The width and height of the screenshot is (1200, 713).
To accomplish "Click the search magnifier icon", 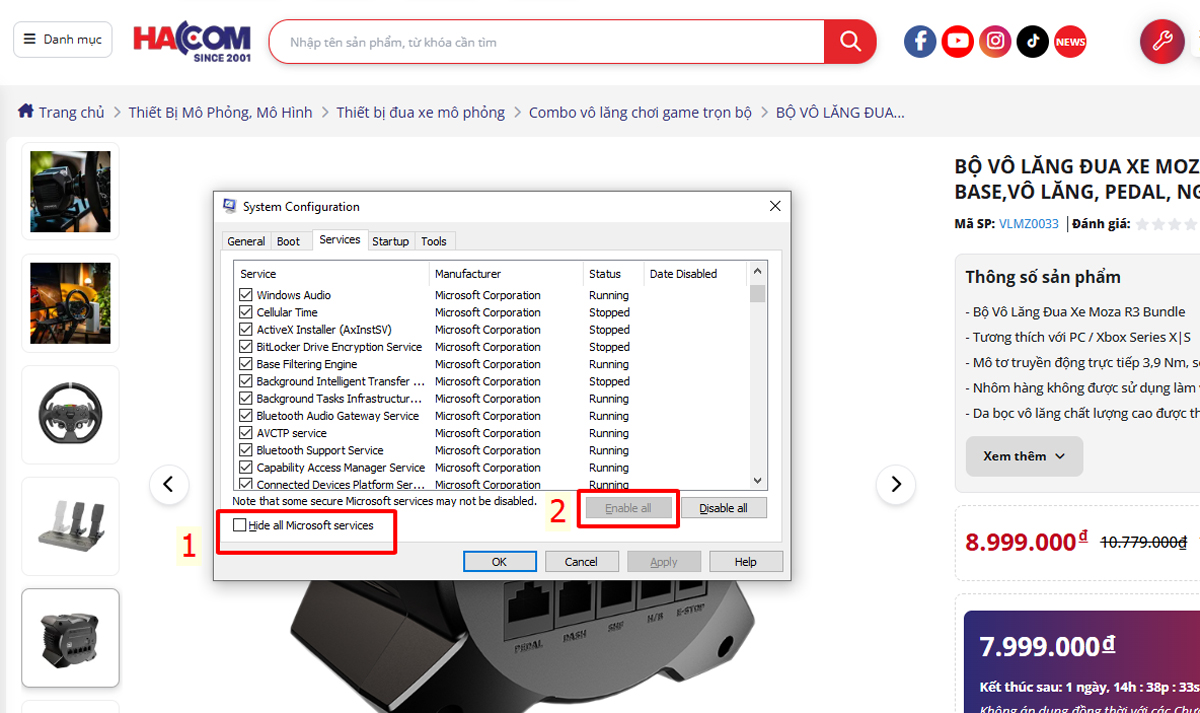I will 849,41.
